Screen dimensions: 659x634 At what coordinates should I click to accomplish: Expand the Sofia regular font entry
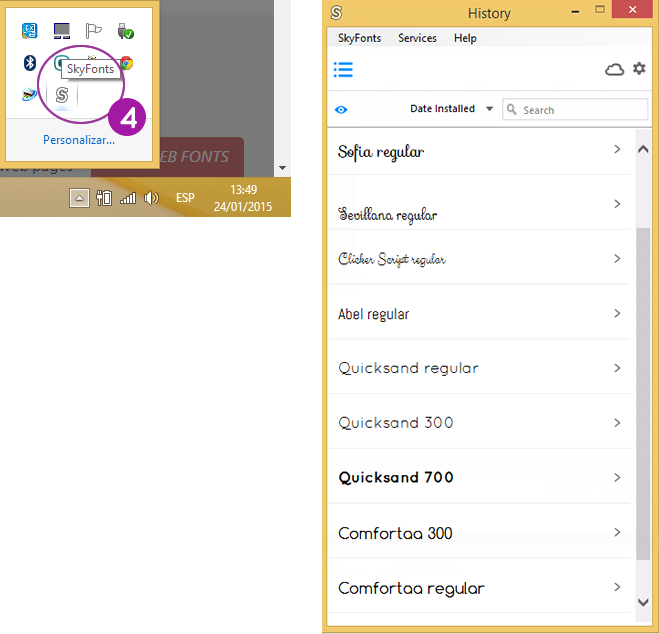click(x=617, y=150)
